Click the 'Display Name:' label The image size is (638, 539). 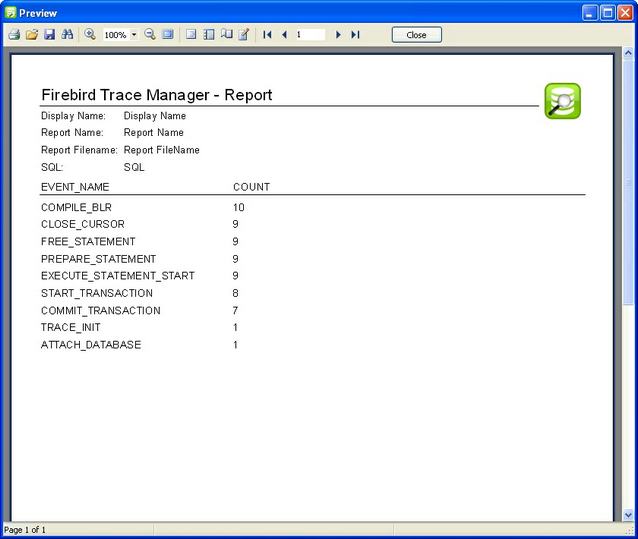(x=73, y=116)
